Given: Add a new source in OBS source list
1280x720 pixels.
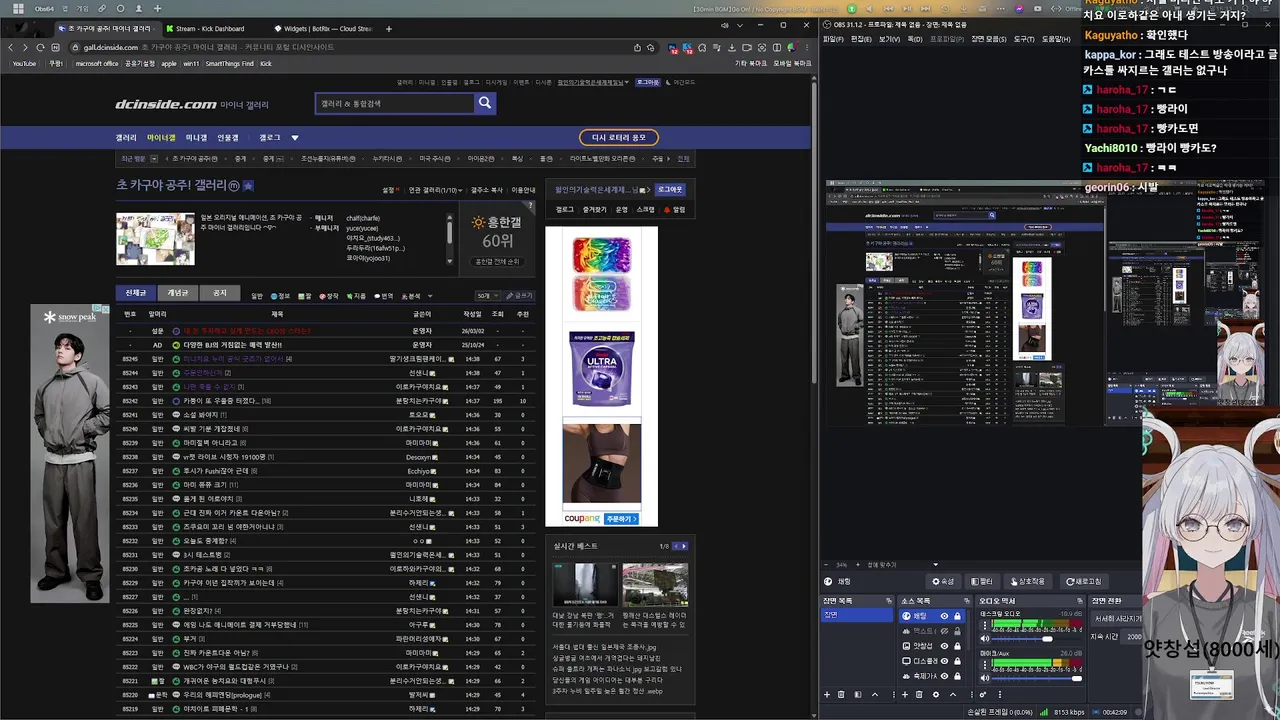Looking at the screenshot, I should [x=905, y=695].
